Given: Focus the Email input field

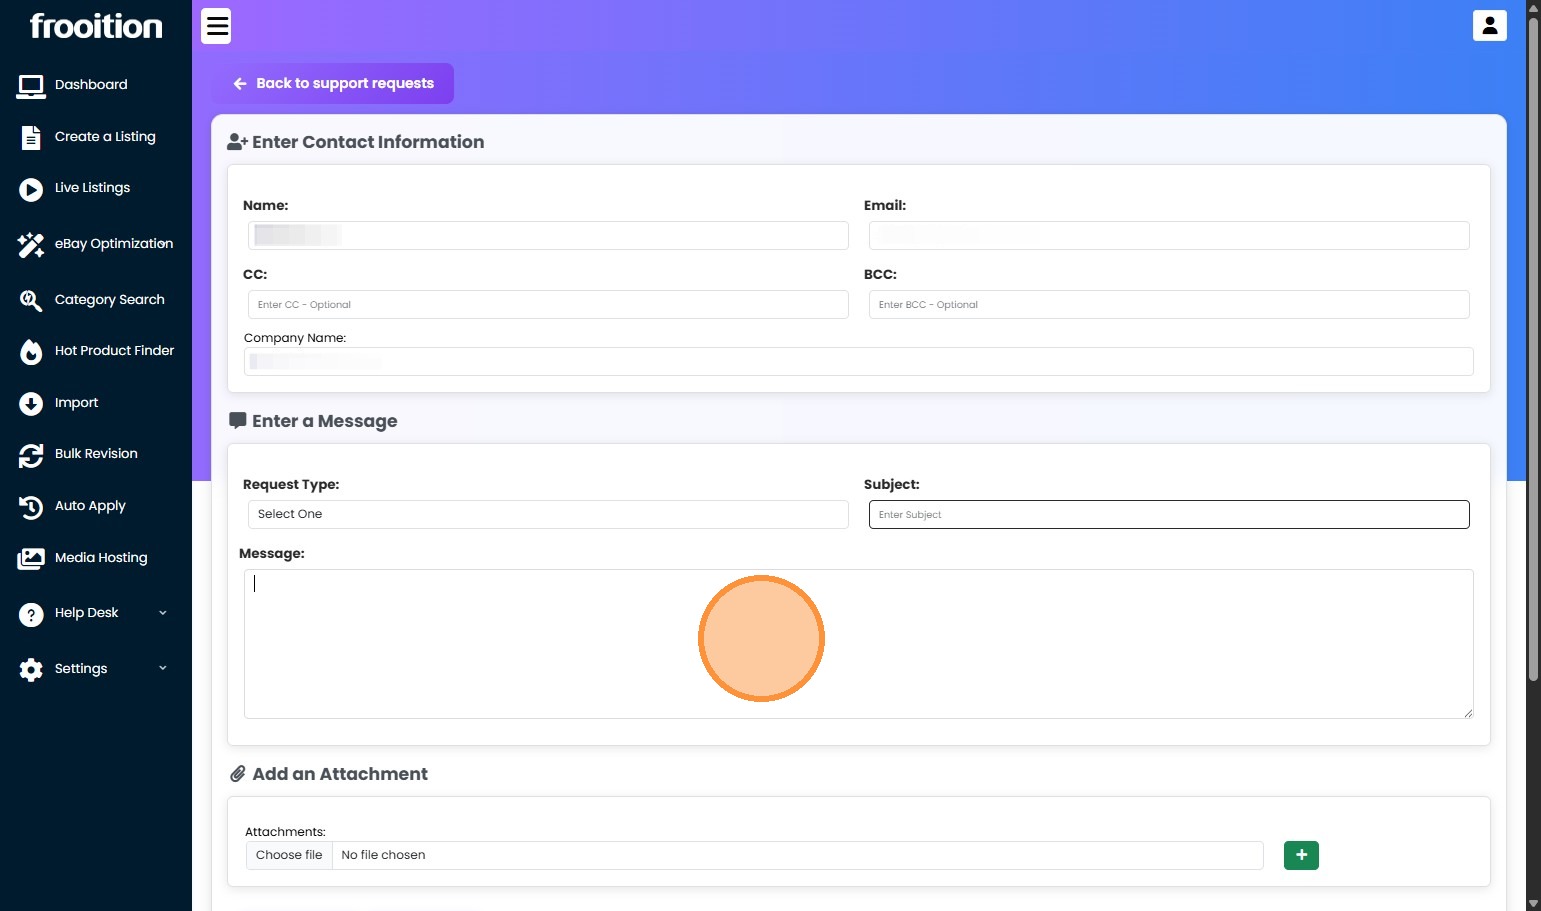Looking at the screenshot, I should (1169, 235).
